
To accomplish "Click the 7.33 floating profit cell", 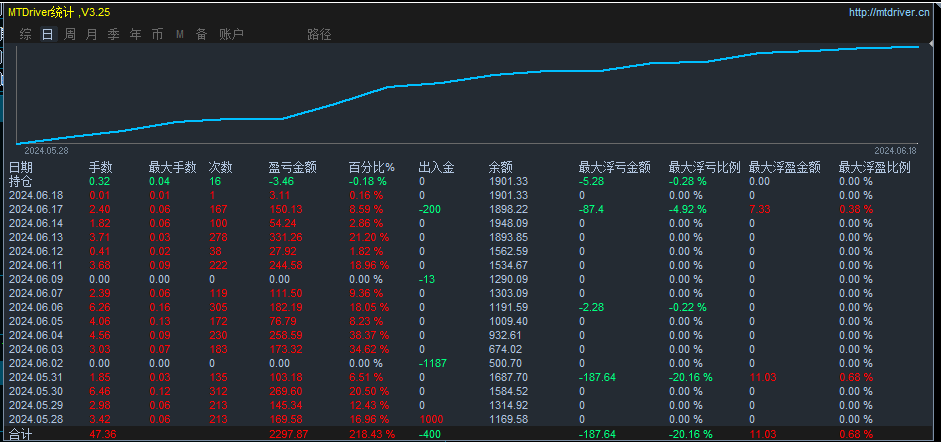I will click(760, 209).
